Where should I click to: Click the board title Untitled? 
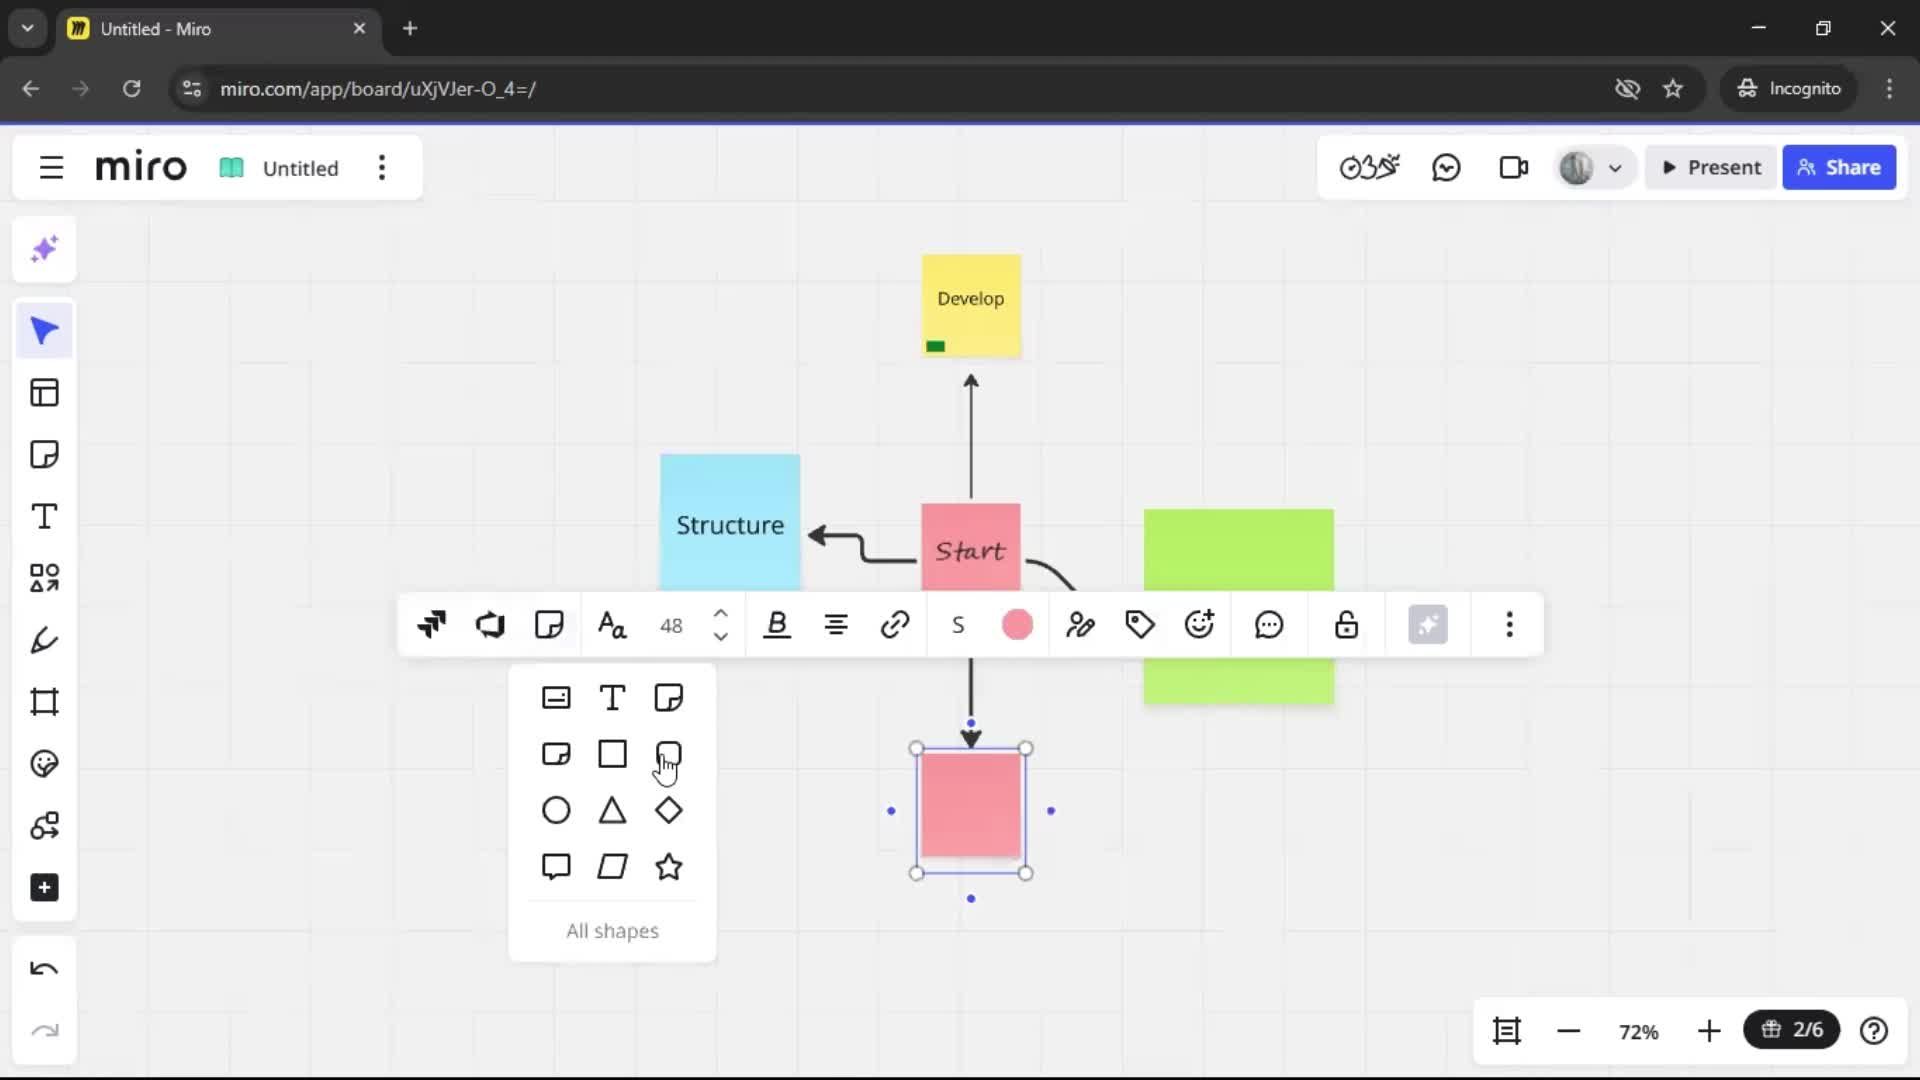[x=300, y=168]
